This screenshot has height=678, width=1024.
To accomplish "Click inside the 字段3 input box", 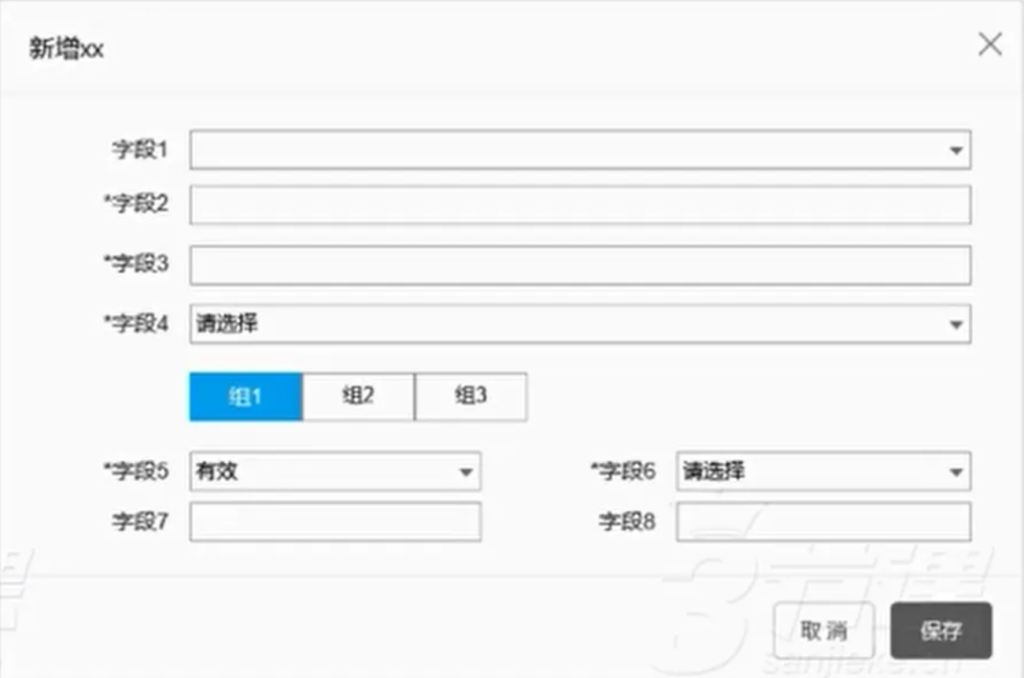I will click(580, 265).
